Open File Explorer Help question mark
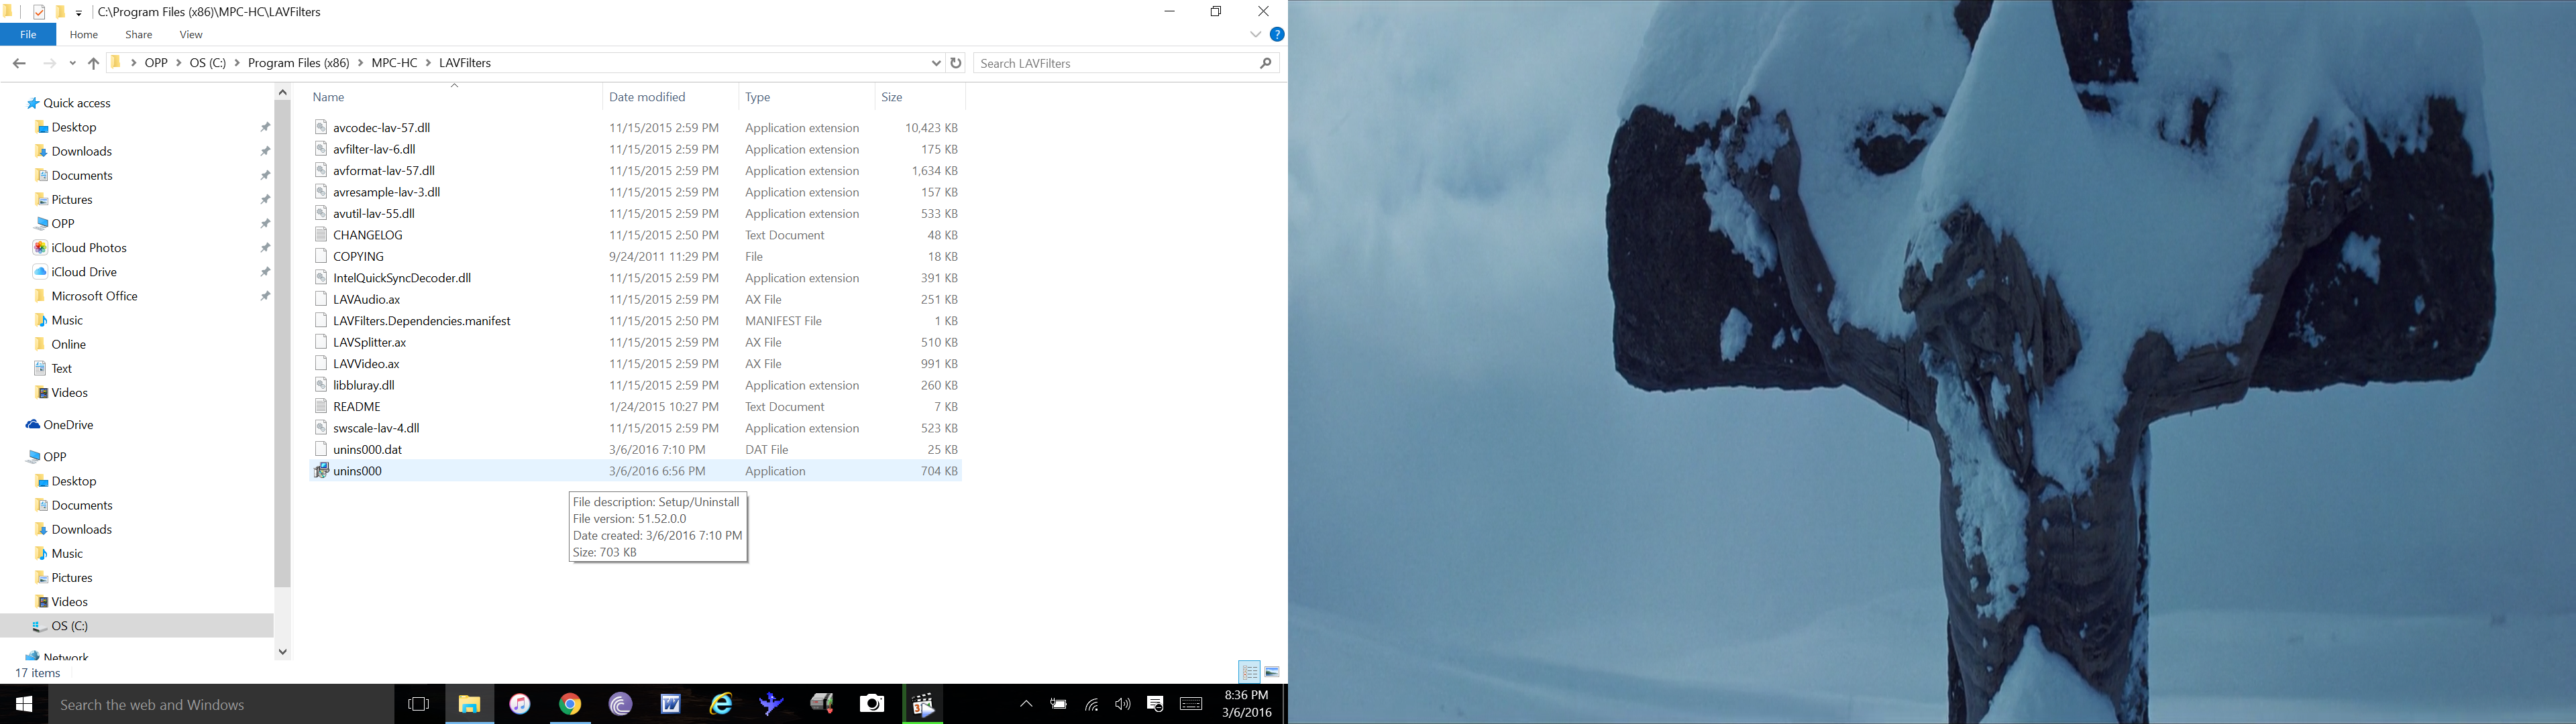 tap(1277, 34)
